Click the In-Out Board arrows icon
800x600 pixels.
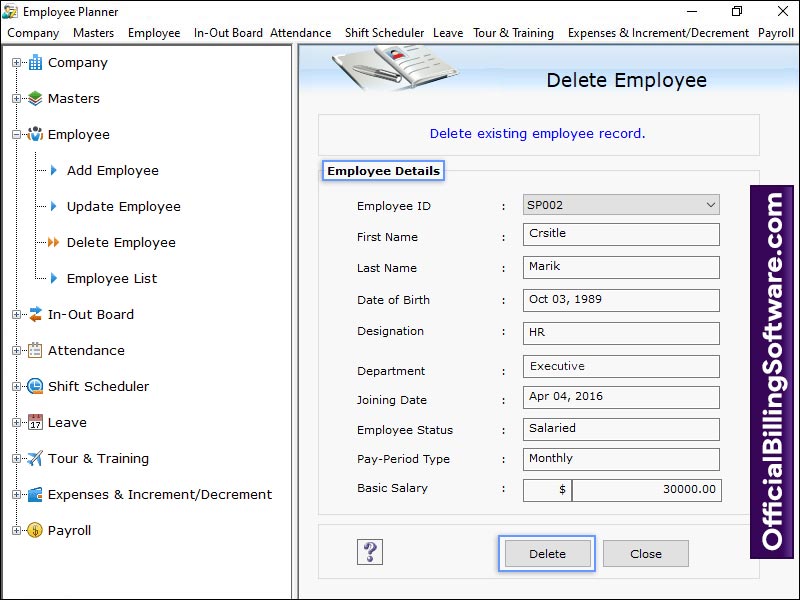pyautogui.click(x=35, y=315)
